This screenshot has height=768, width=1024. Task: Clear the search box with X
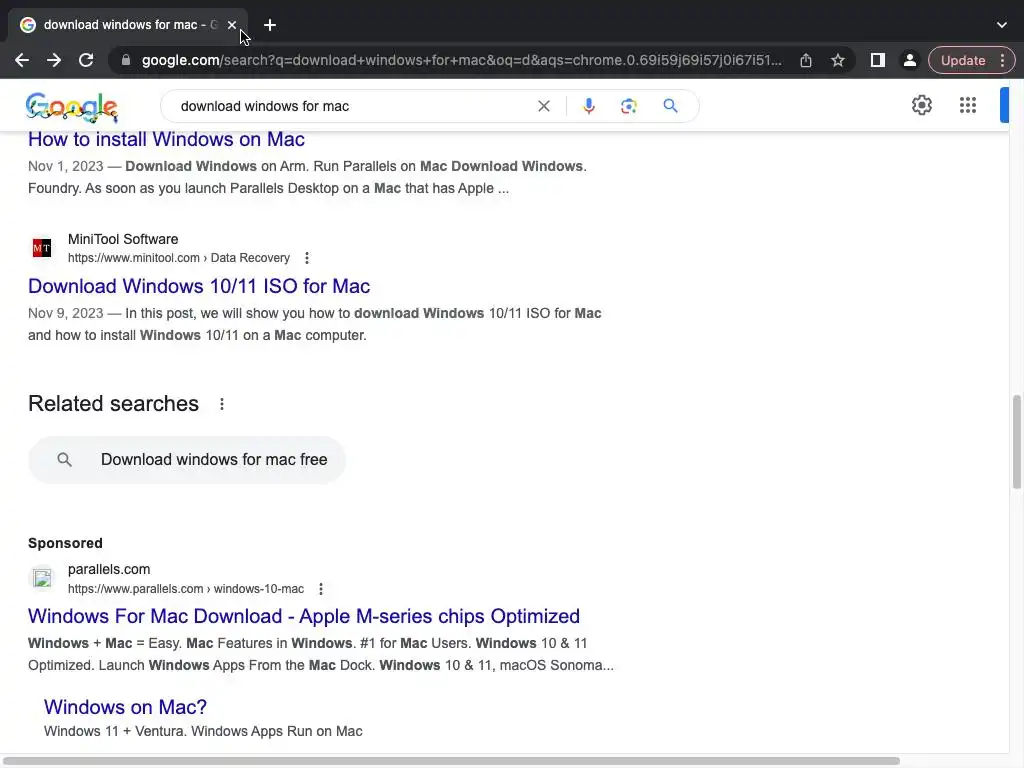[543, 106]
